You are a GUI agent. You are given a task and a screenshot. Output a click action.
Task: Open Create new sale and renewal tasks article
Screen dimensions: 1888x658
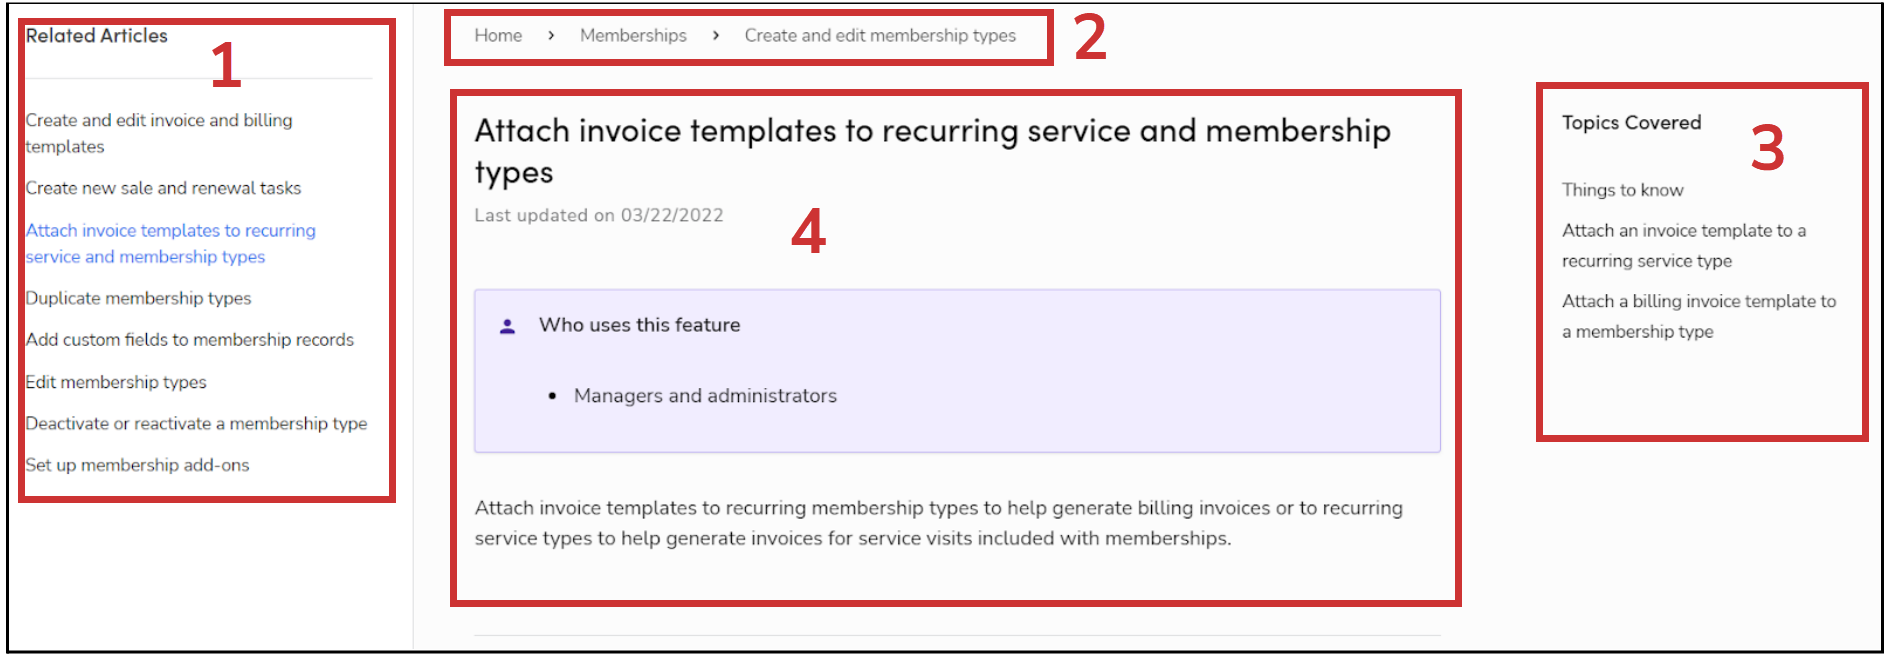pyautogui.click(x=163, y=187)
